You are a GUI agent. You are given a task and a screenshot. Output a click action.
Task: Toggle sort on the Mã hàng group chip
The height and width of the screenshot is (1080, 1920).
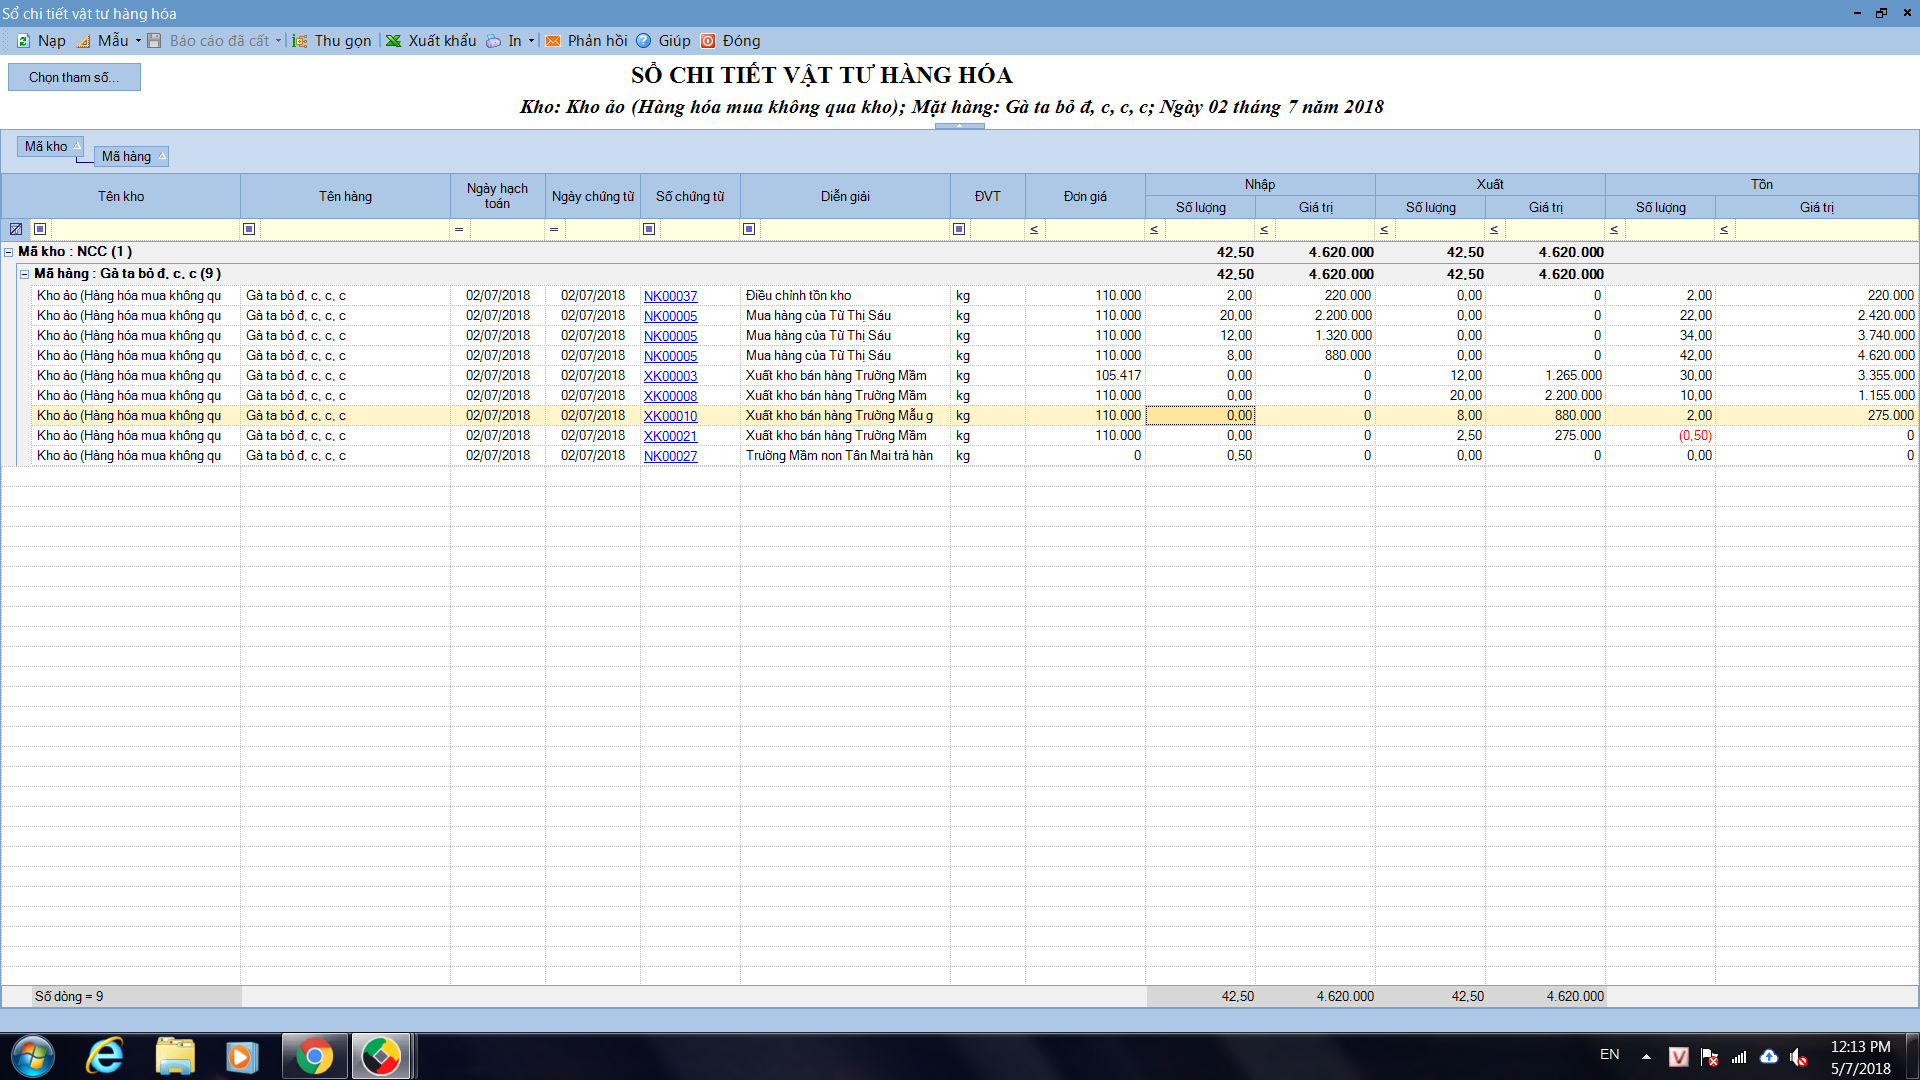(132, 156)
